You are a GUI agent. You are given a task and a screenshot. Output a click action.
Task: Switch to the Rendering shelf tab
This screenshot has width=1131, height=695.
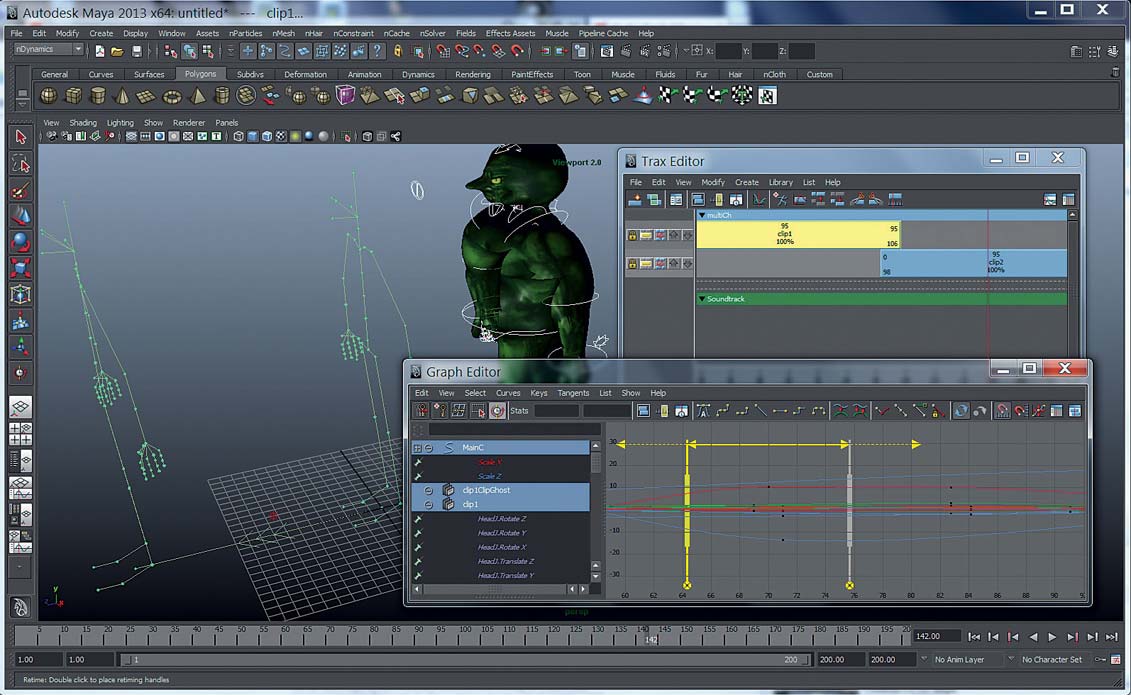tap(472, 74)
